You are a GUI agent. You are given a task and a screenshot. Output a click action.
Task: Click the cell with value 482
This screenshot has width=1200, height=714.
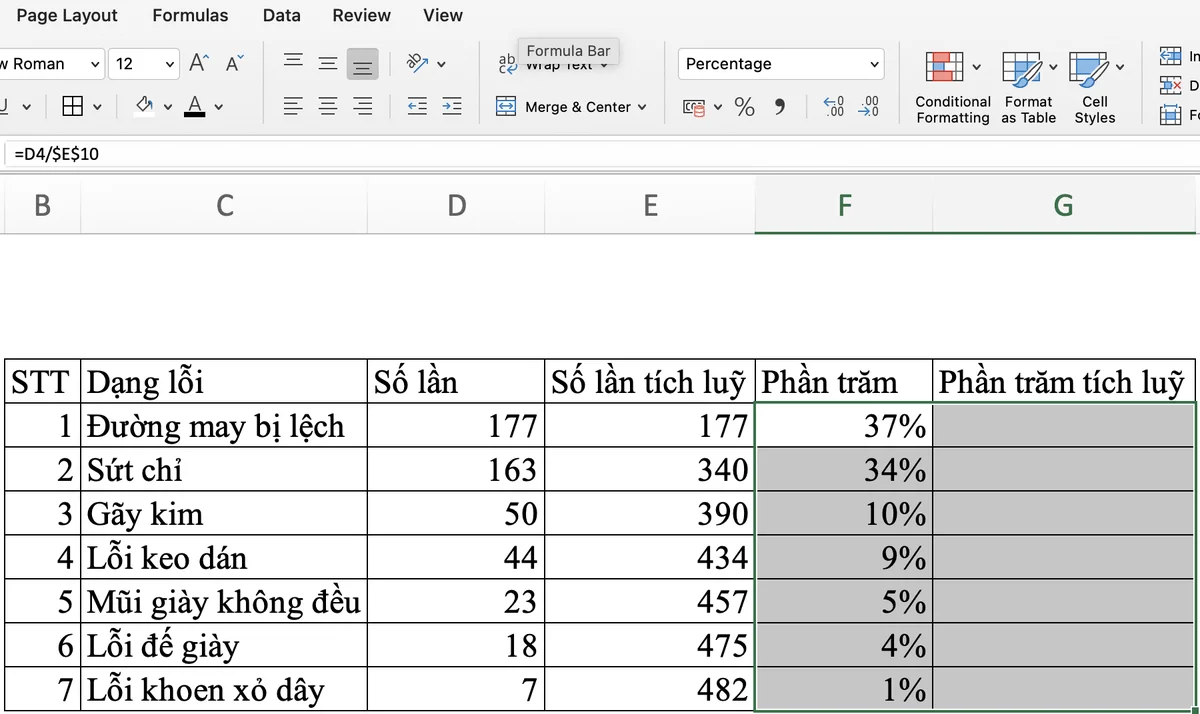point(650,689)
